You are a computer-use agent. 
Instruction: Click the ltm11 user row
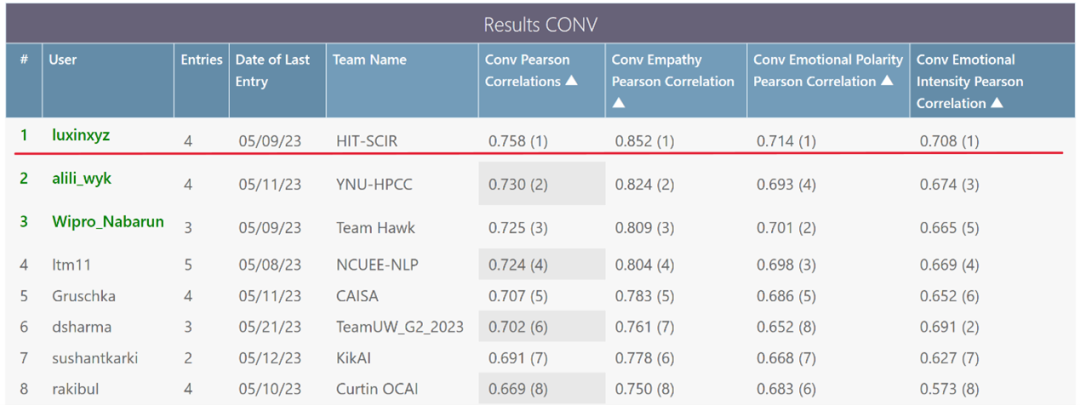tap(71, 265)
